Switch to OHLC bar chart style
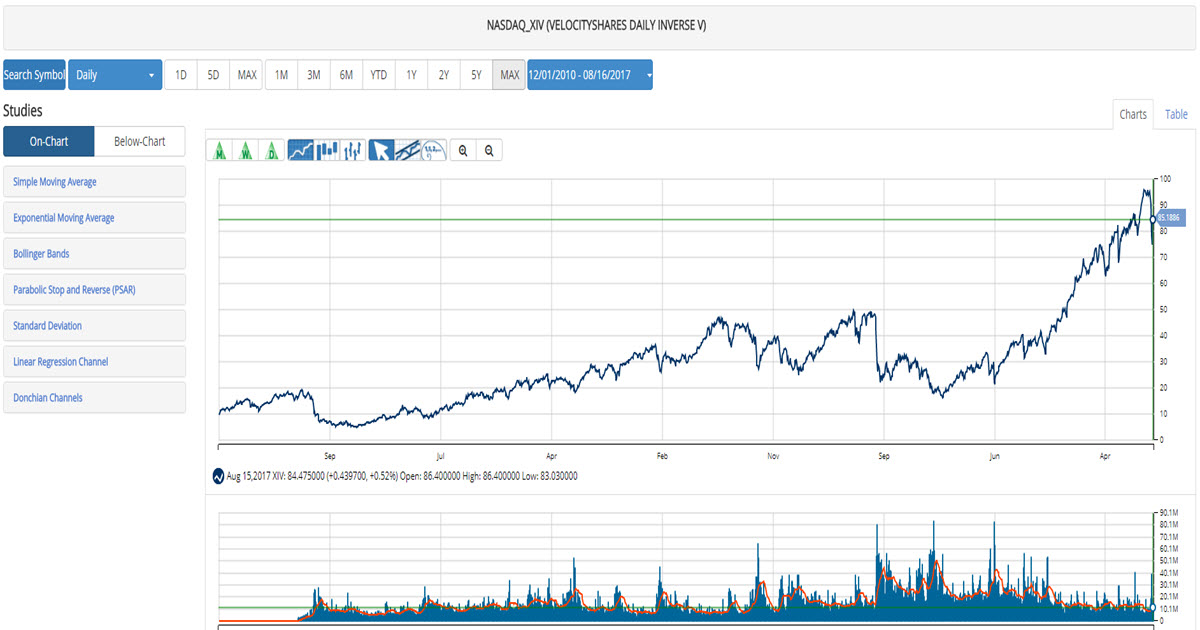The image size is (1200, 630). pyautogui.click(x=353, y=151)
